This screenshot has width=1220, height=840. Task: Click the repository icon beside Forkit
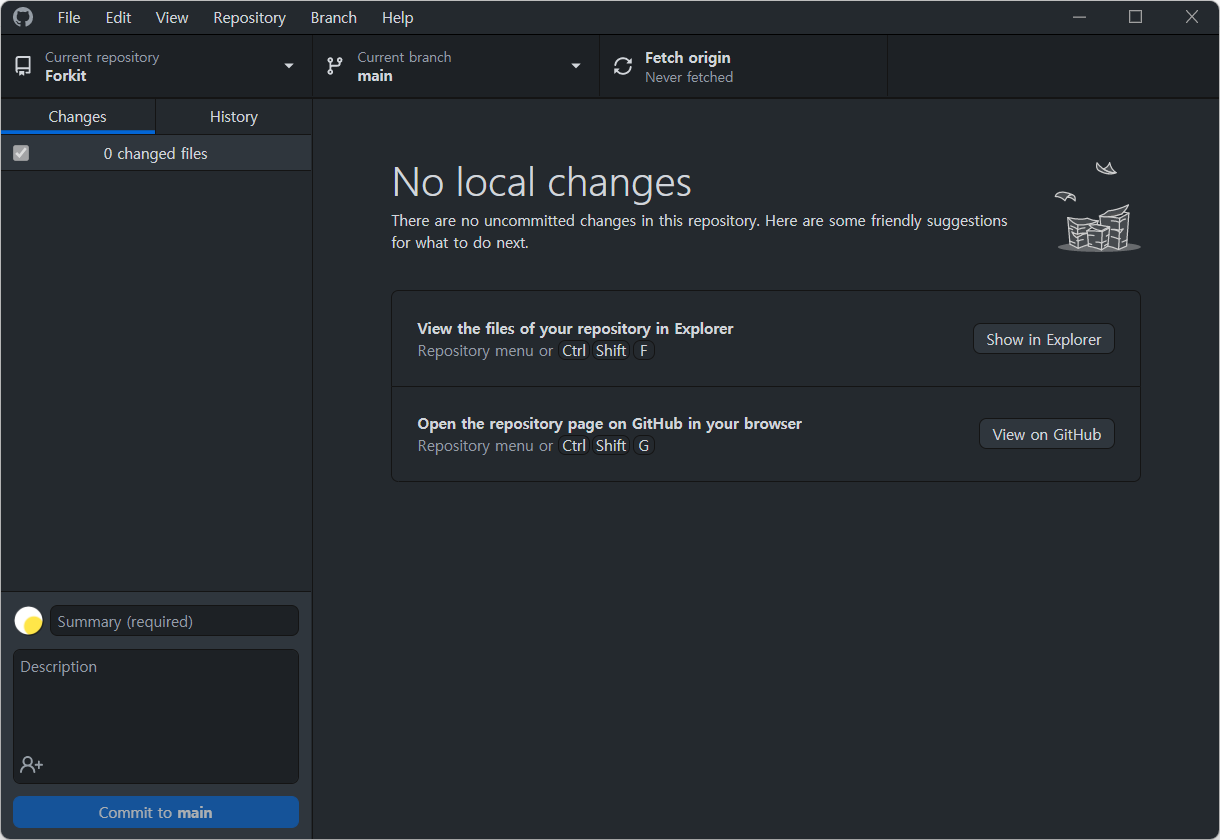point(23,66)
